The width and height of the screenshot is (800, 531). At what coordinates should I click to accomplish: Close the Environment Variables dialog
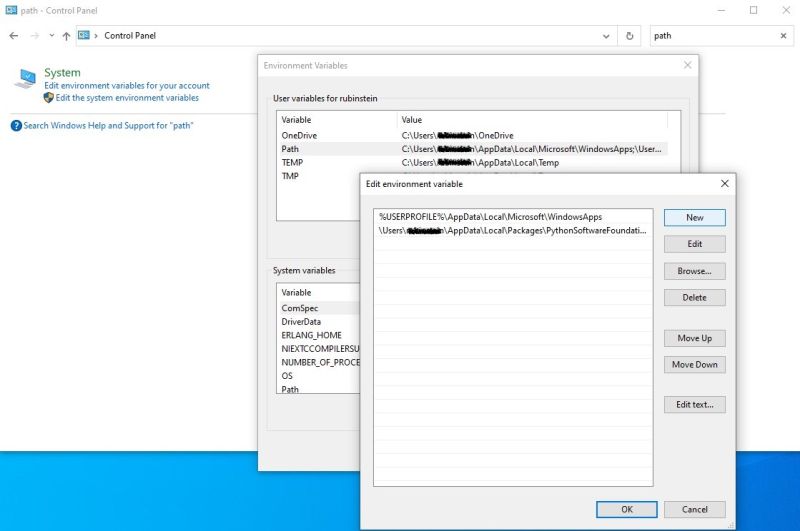click(x=687, y=65)
